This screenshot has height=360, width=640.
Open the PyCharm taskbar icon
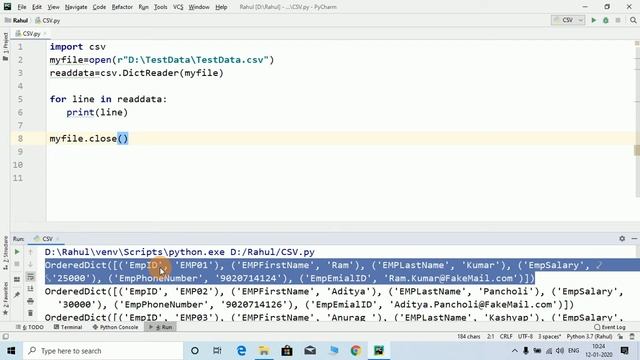click(379, 351)
